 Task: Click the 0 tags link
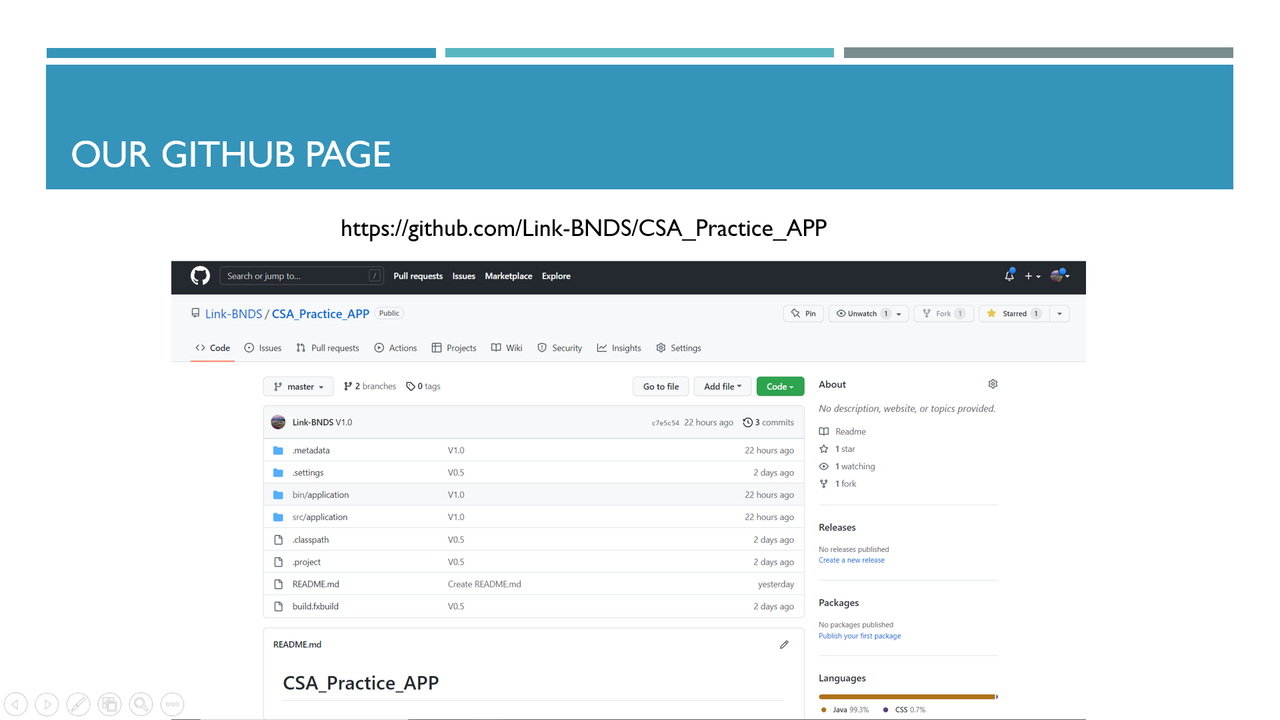point(423,386)
